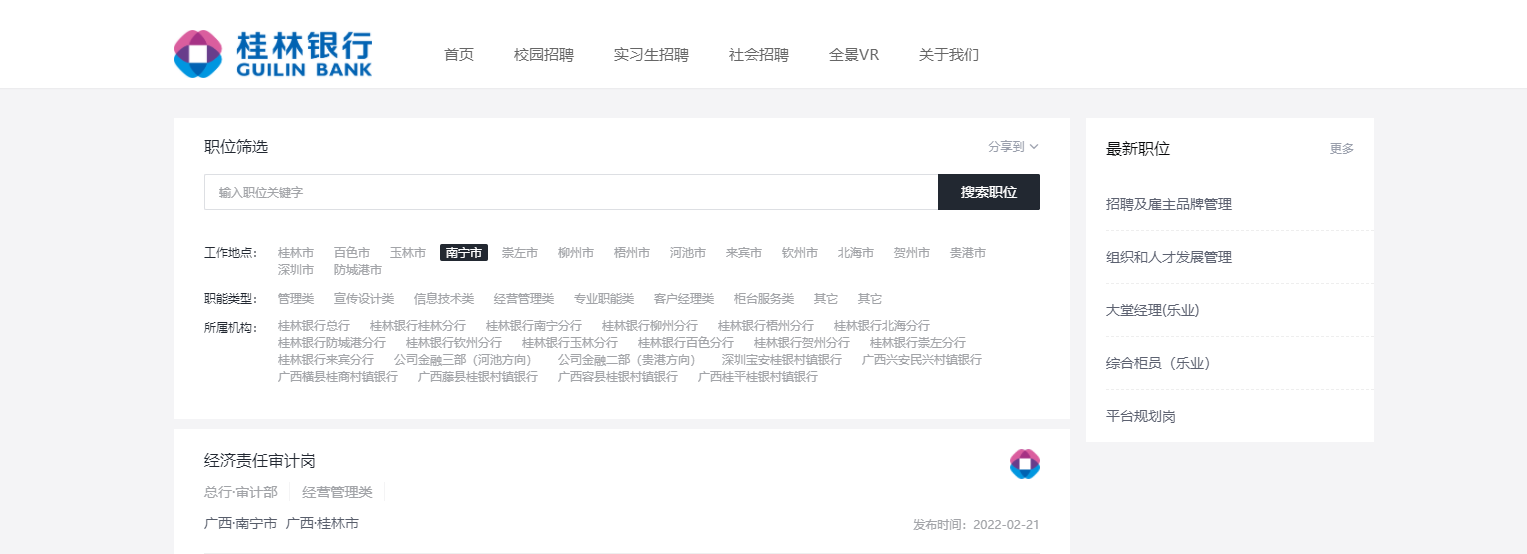Filter by 公司金融二部（贵港方向）
The width and height of the screenshot is (1527, 554).
coord(630,360)
